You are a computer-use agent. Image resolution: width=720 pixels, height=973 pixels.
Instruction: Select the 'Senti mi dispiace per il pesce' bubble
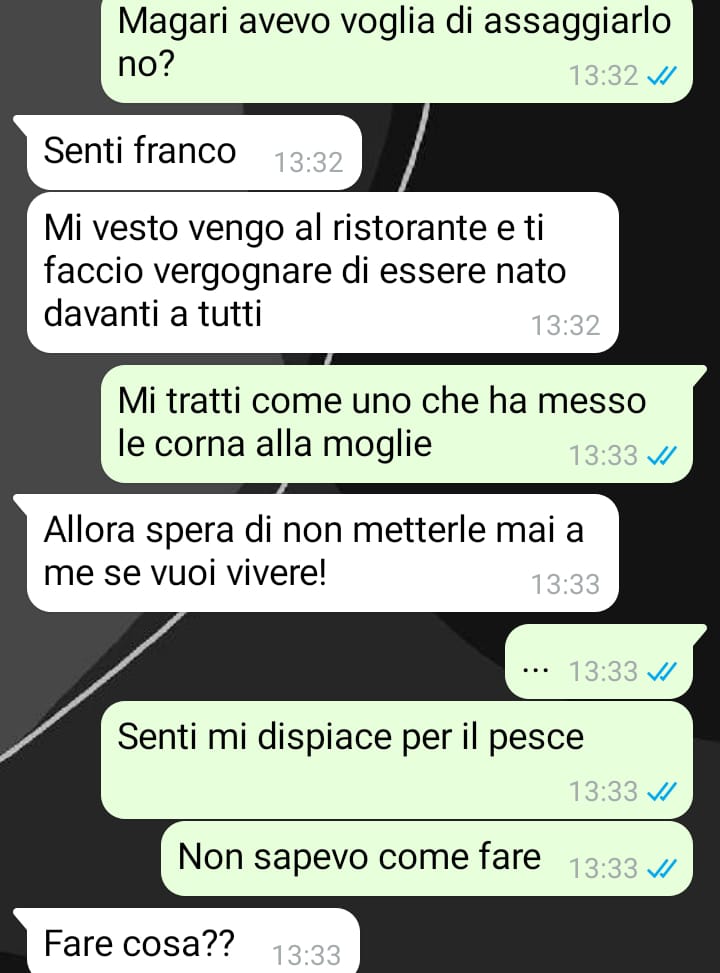point(397,760)
